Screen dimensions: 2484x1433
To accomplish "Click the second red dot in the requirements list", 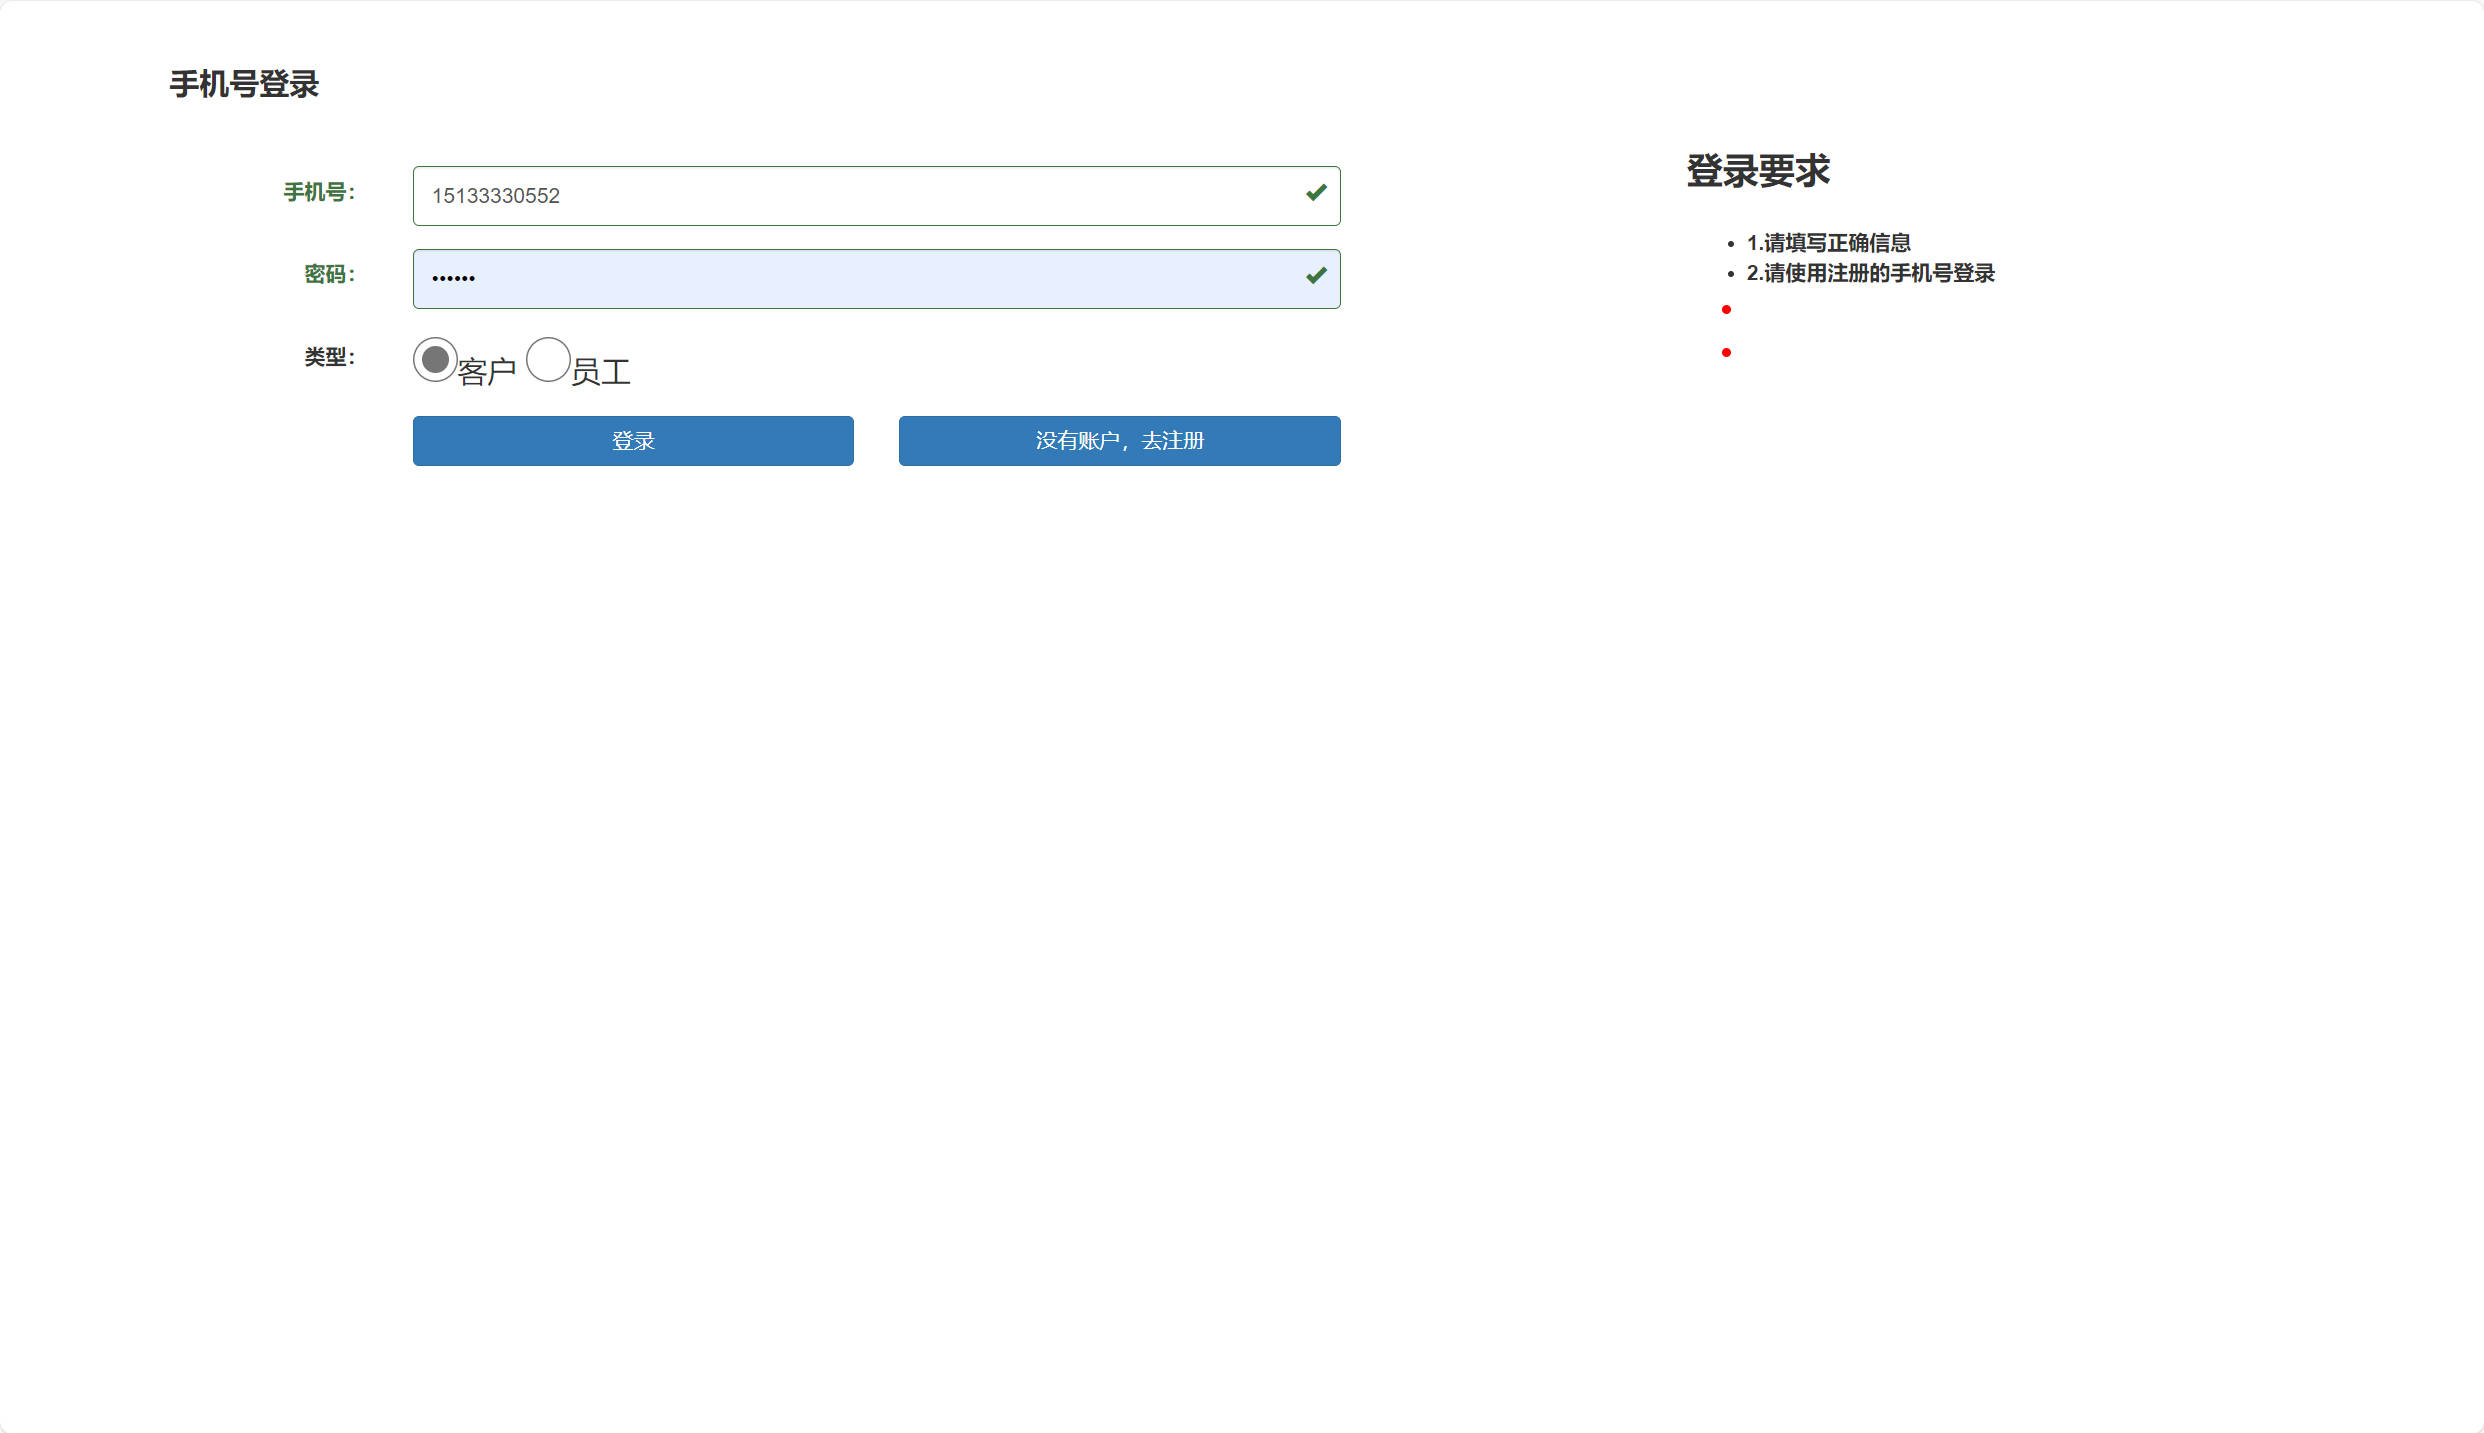I will pos(1726,352).
